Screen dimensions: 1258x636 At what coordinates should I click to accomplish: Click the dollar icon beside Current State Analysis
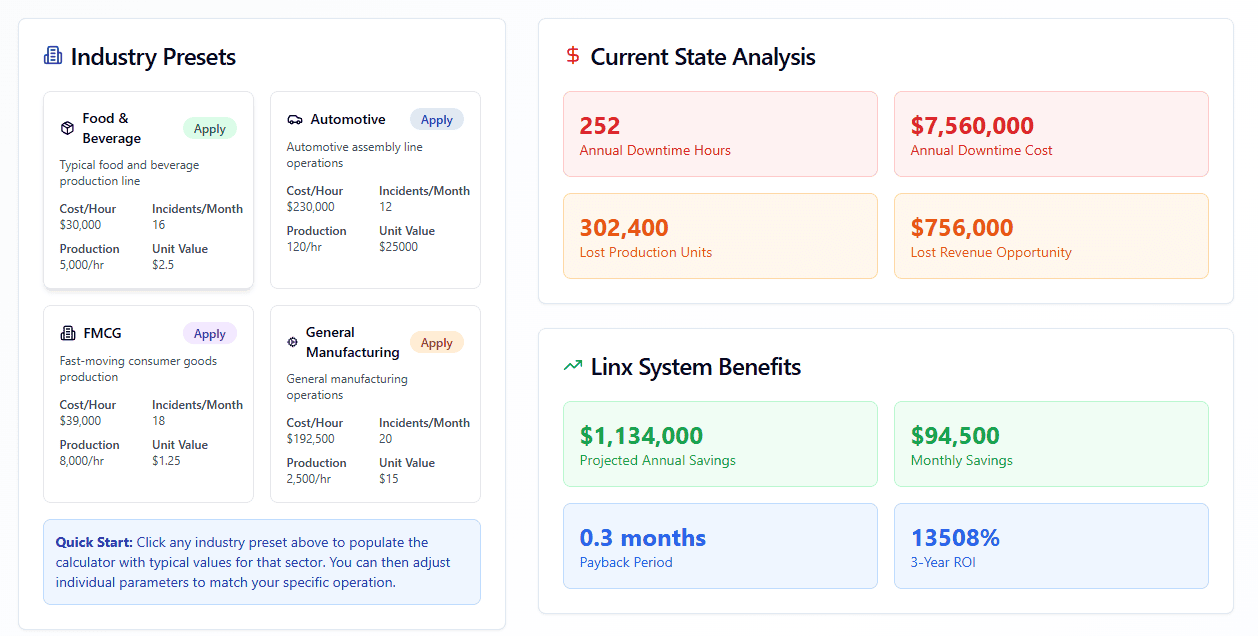pyautogui.click(x=573, y=56)
